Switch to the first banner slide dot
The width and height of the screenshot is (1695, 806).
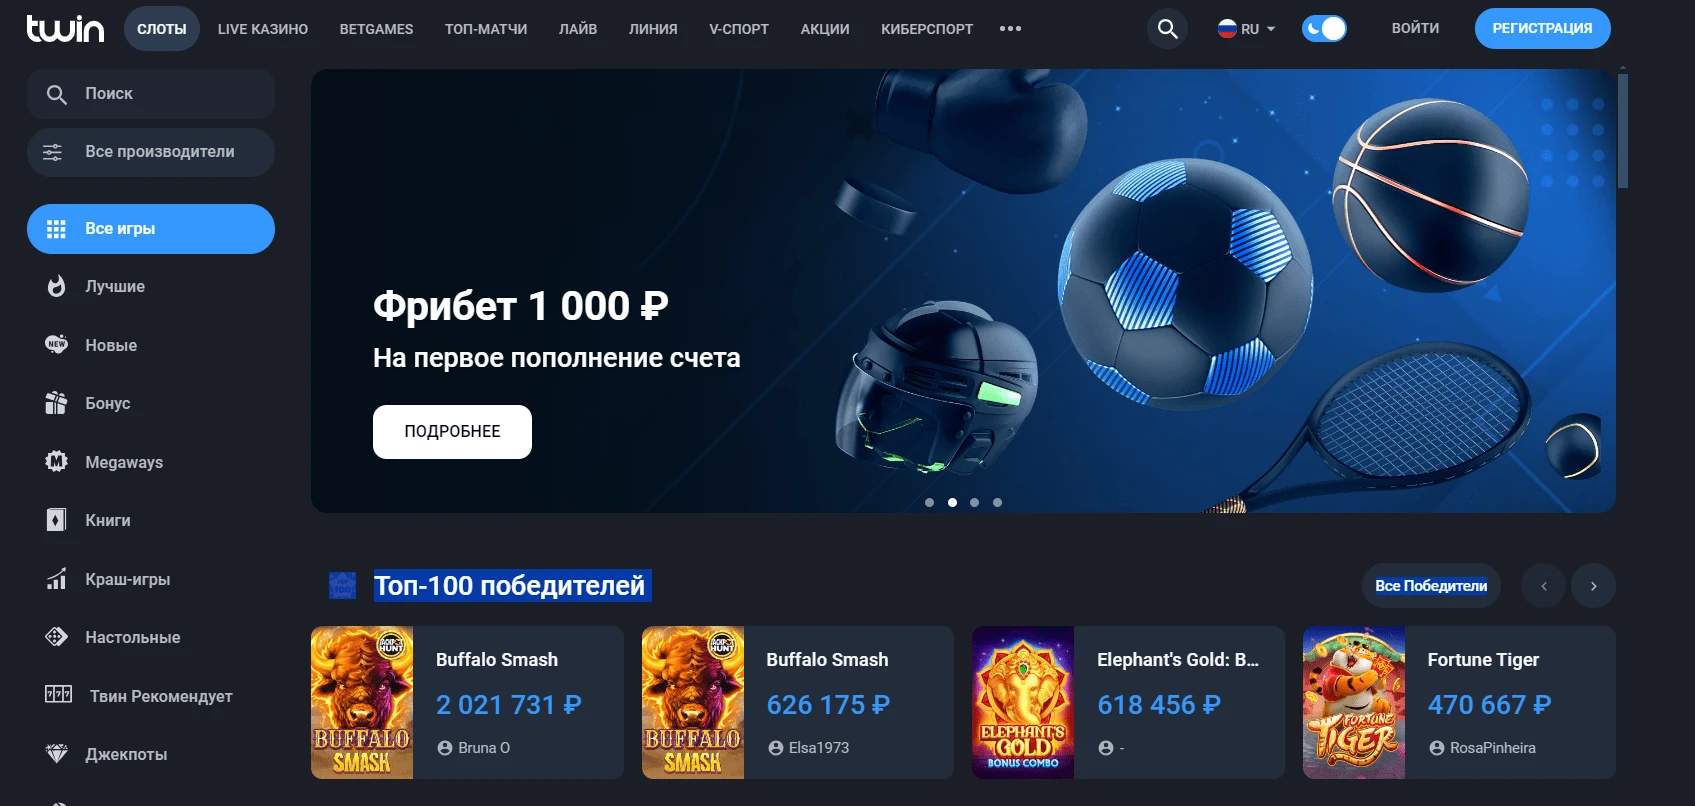coord(929,503)
